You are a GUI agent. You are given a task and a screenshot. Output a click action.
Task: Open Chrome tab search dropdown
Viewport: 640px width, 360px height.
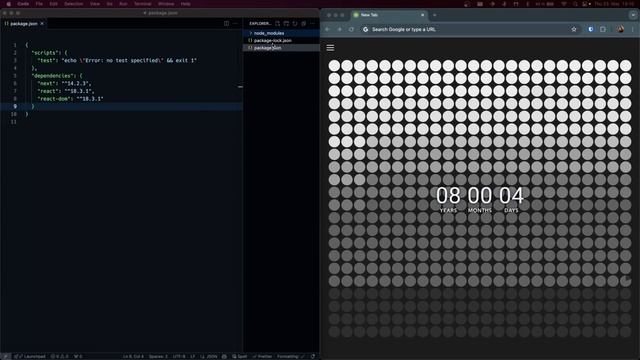(x=633, y=15)
